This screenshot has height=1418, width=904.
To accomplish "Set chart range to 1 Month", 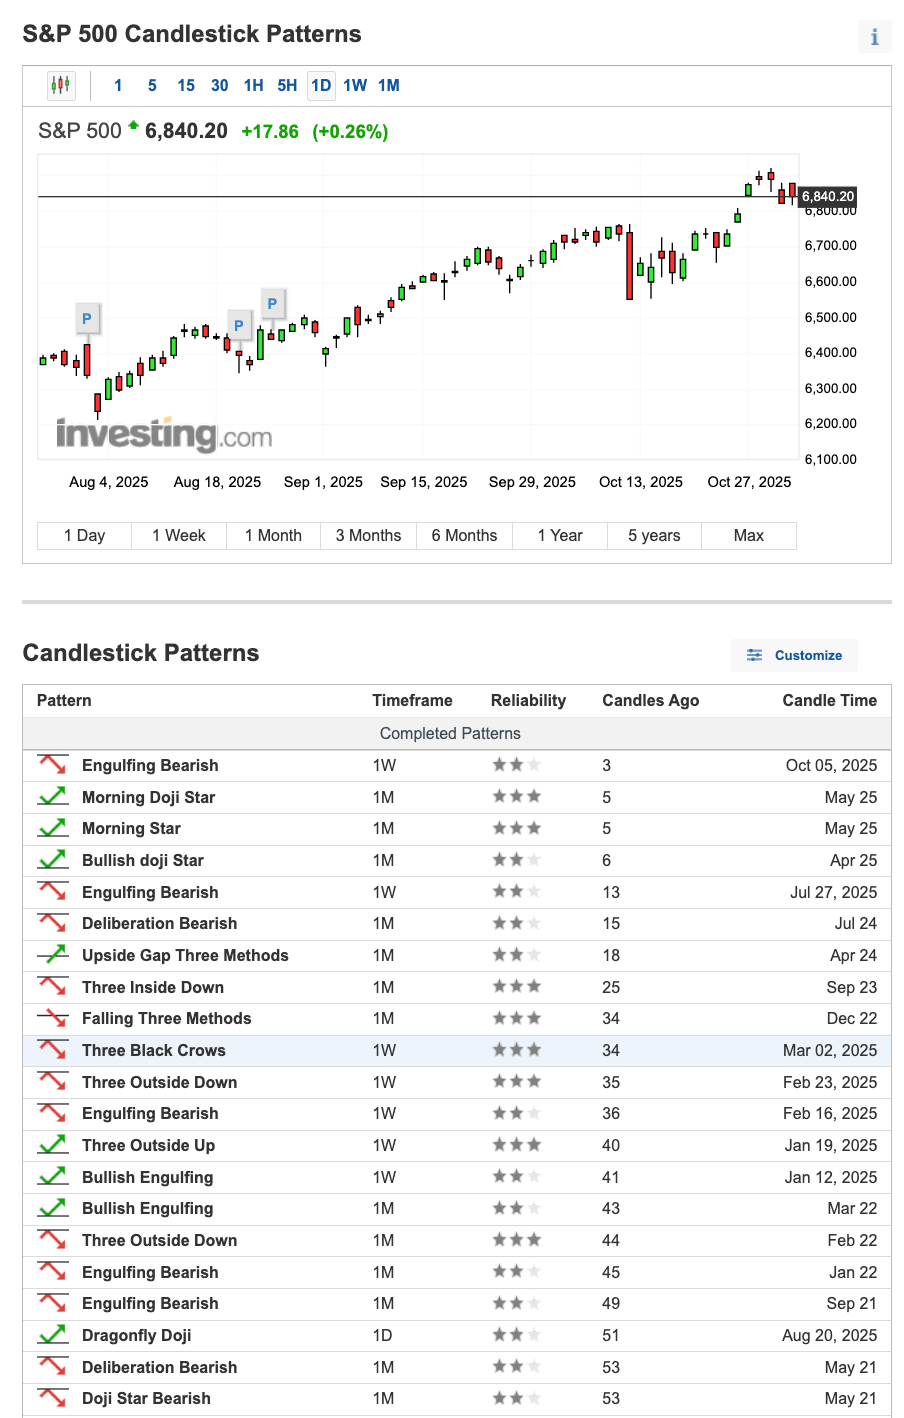I will pos(273,535).
